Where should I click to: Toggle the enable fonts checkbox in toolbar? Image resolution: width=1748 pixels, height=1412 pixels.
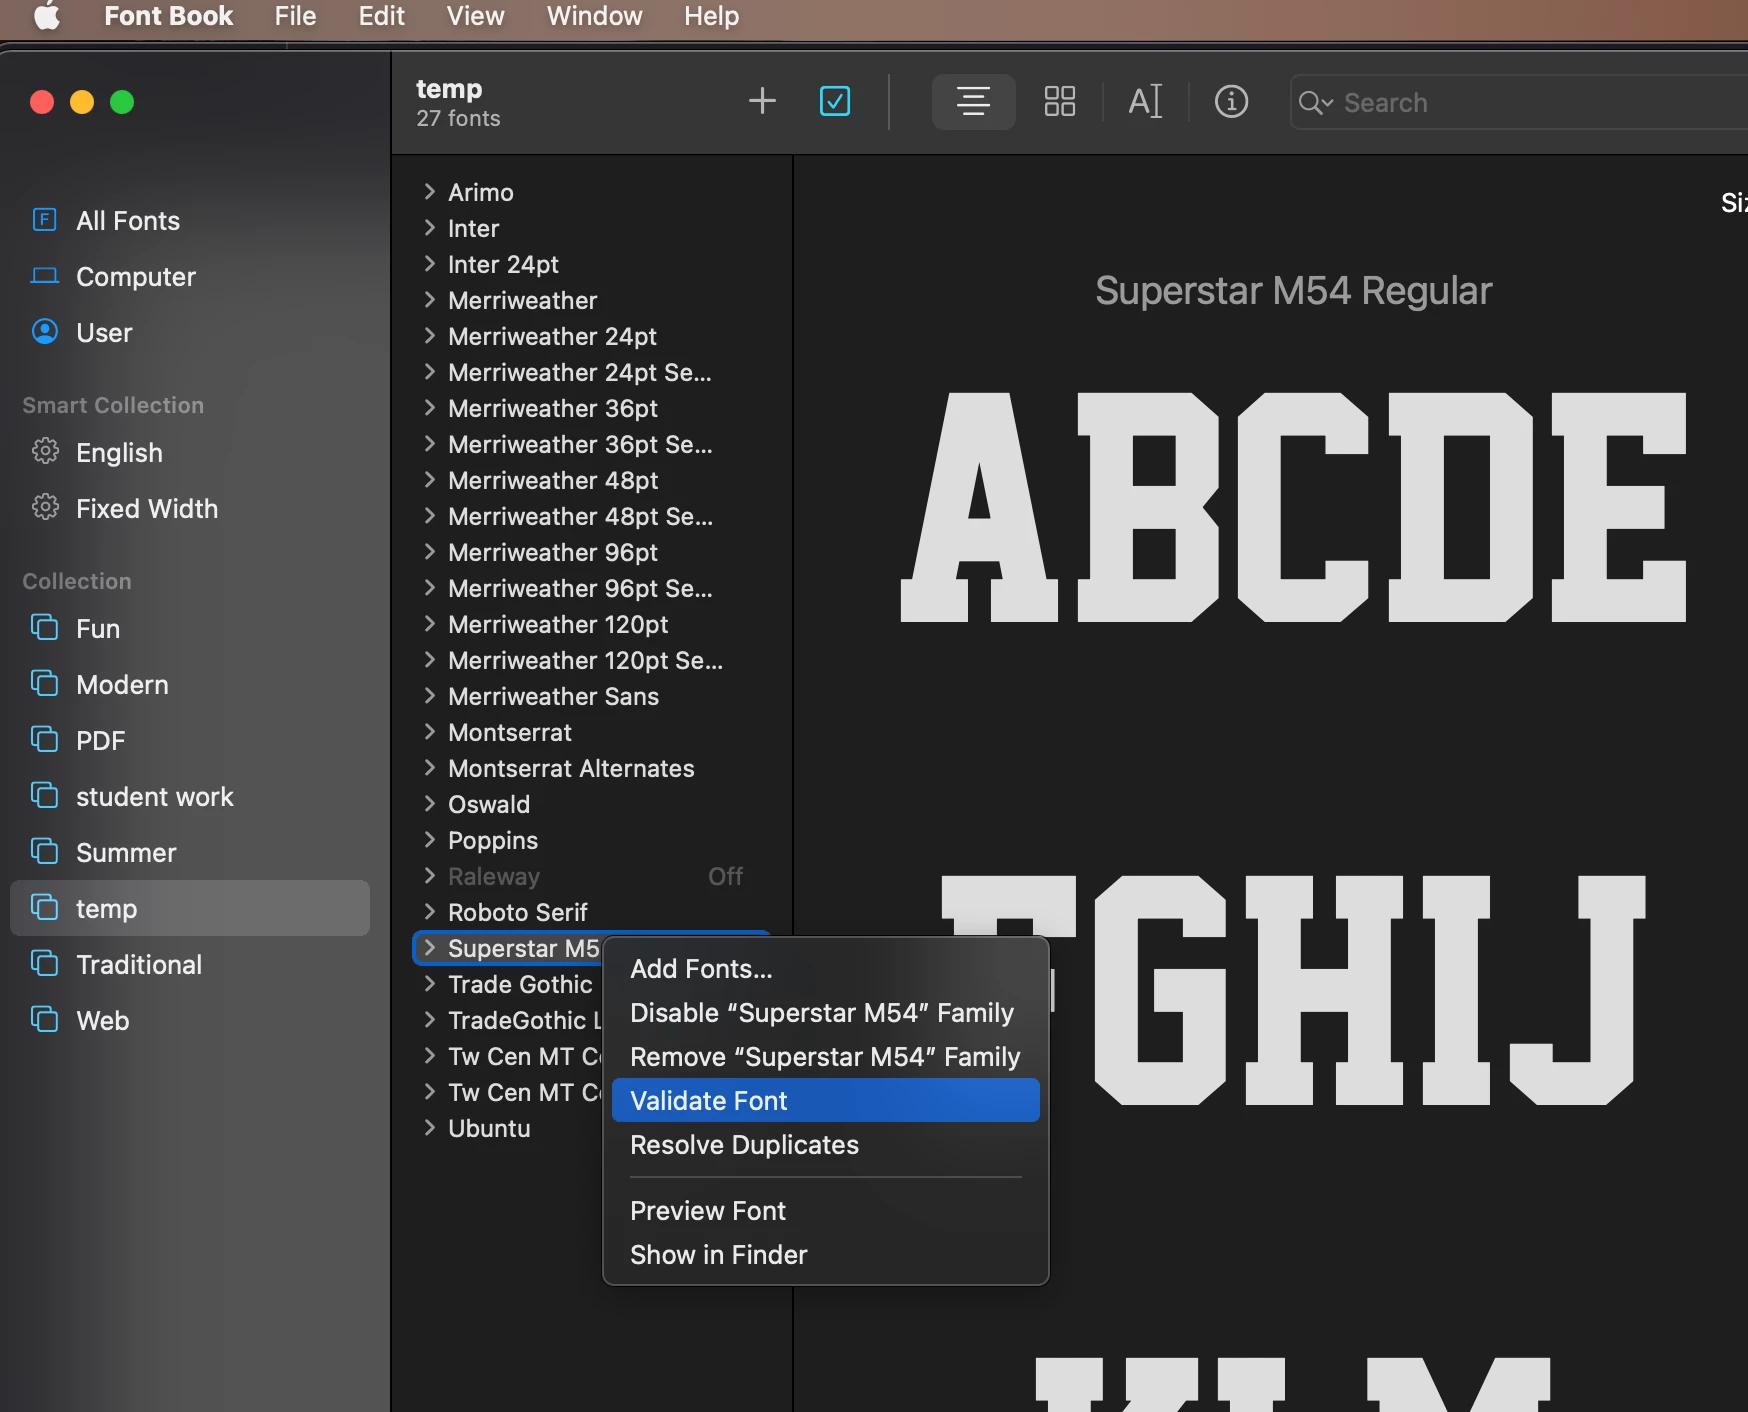tap(835, 101)
